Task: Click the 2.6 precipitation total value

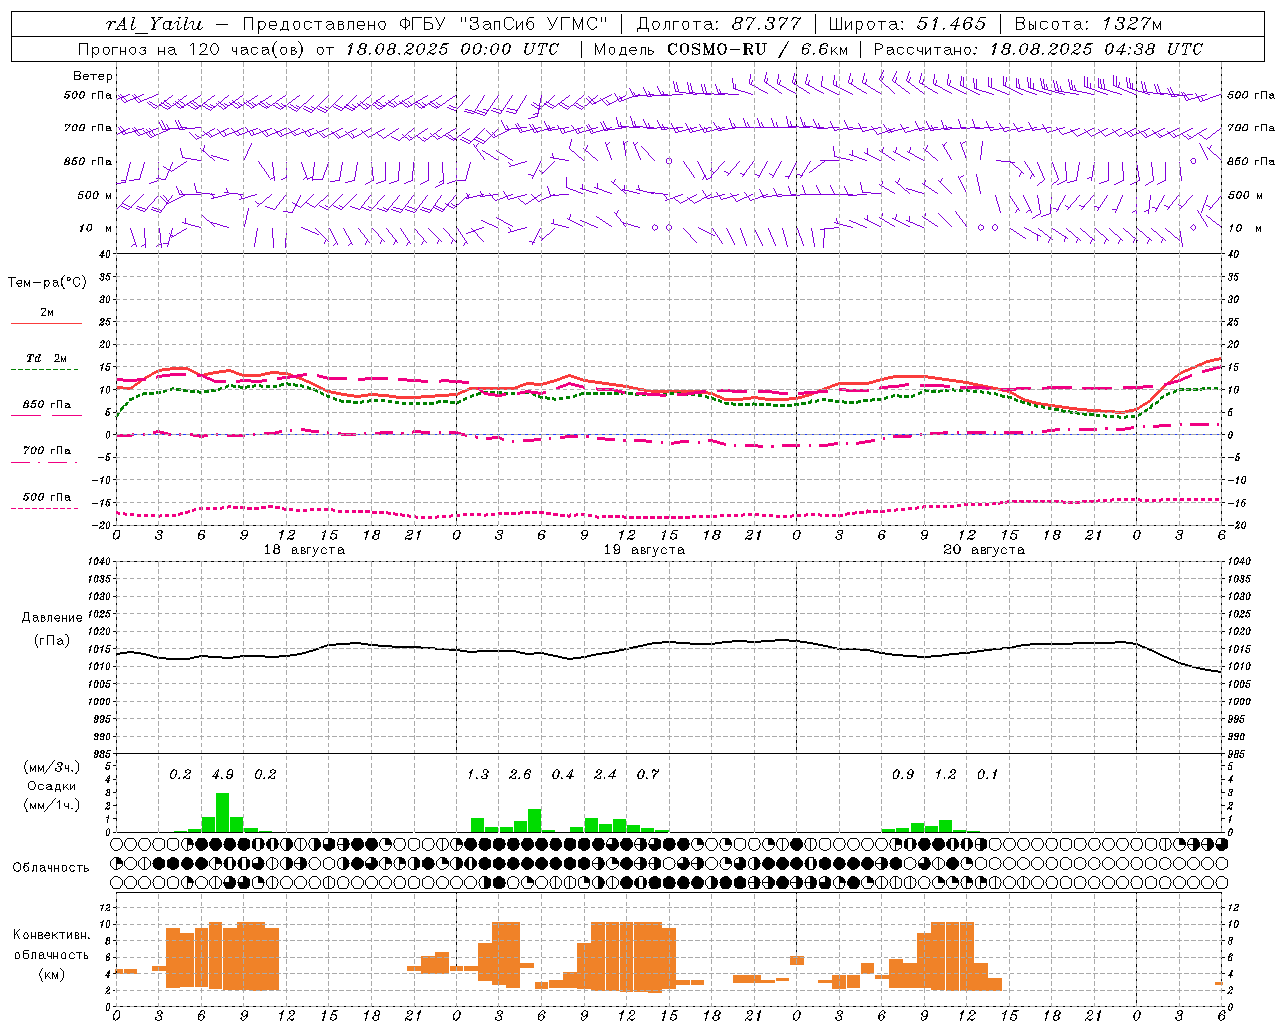Action: [520, 774]
